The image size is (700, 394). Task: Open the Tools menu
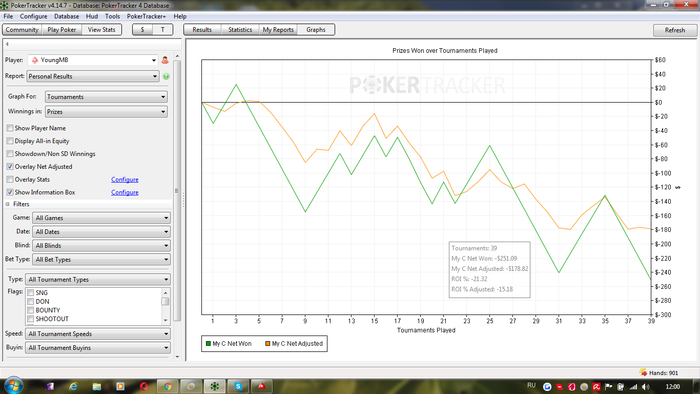tap(112, 17)
